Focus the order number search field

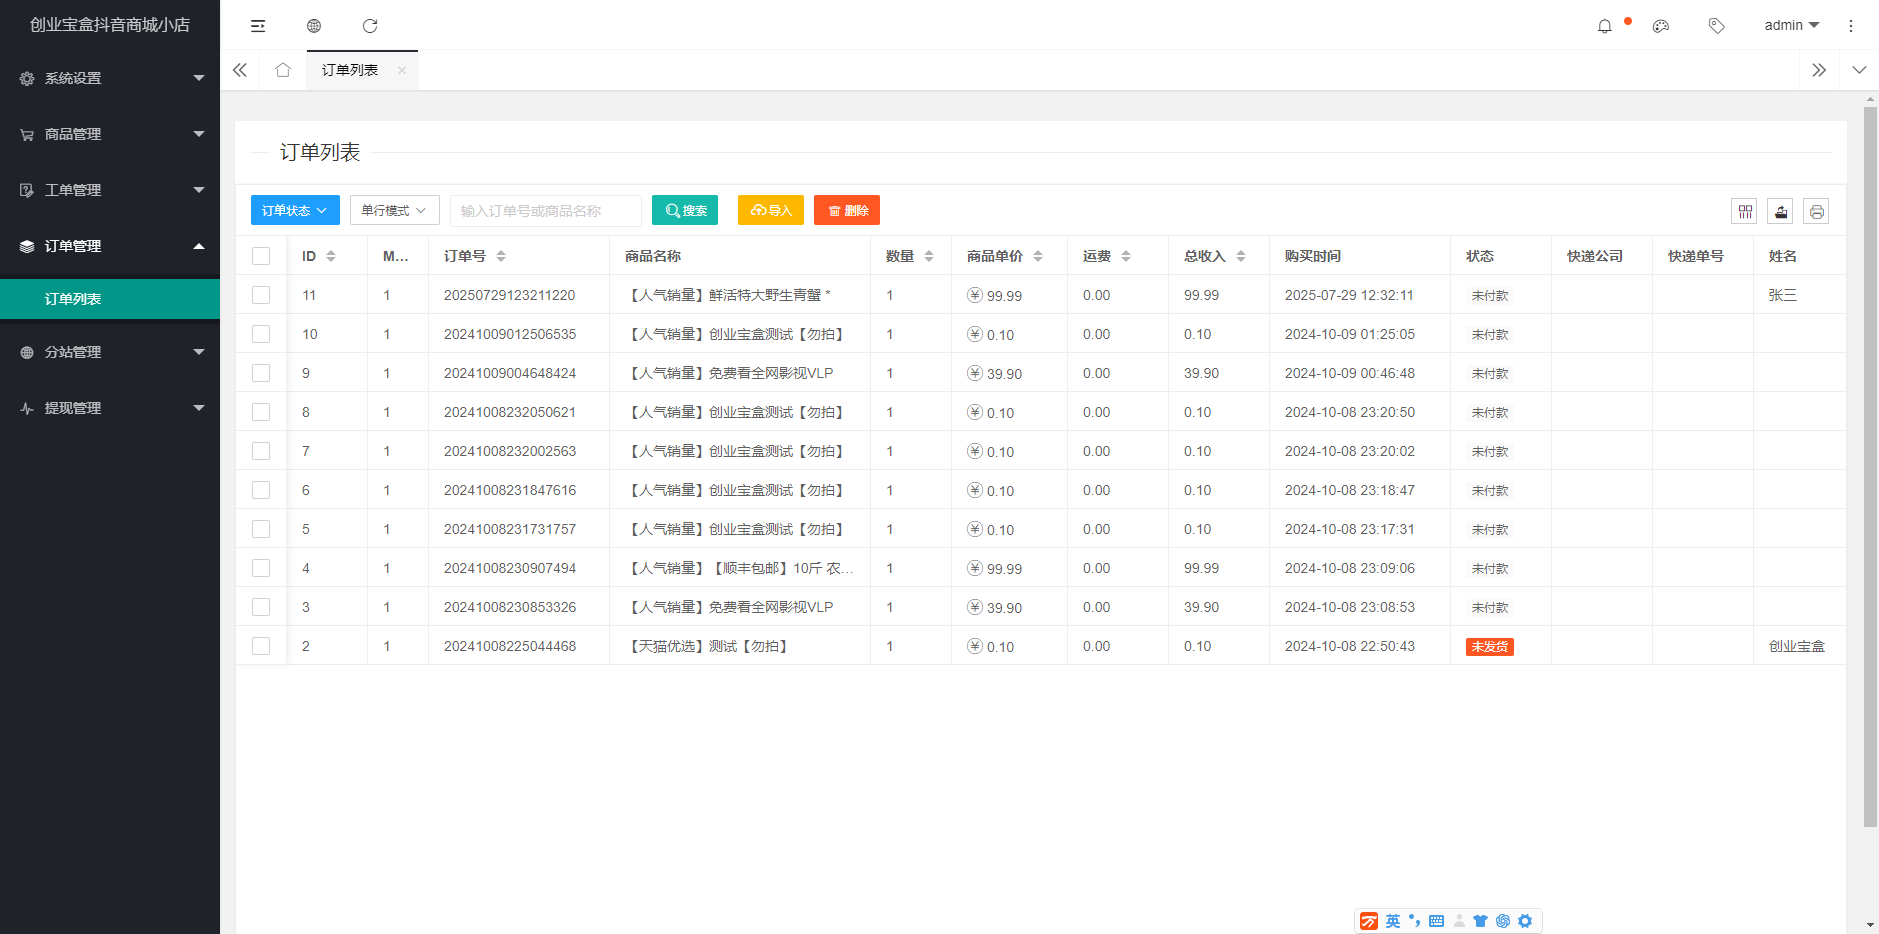[x=545, y=211]
